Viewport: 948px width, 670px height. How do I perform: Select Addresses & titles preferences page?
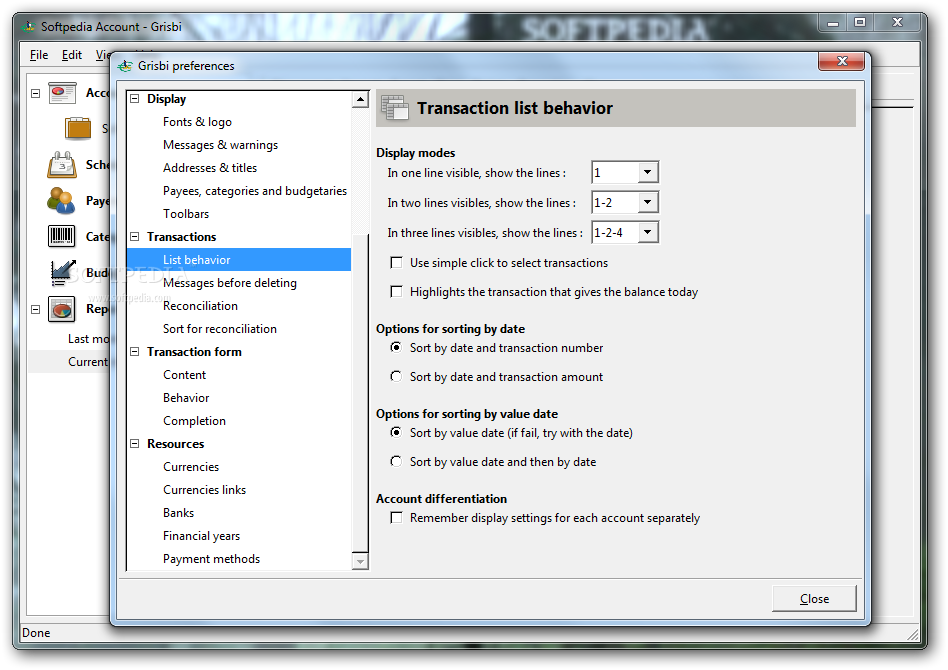[210, 168]
